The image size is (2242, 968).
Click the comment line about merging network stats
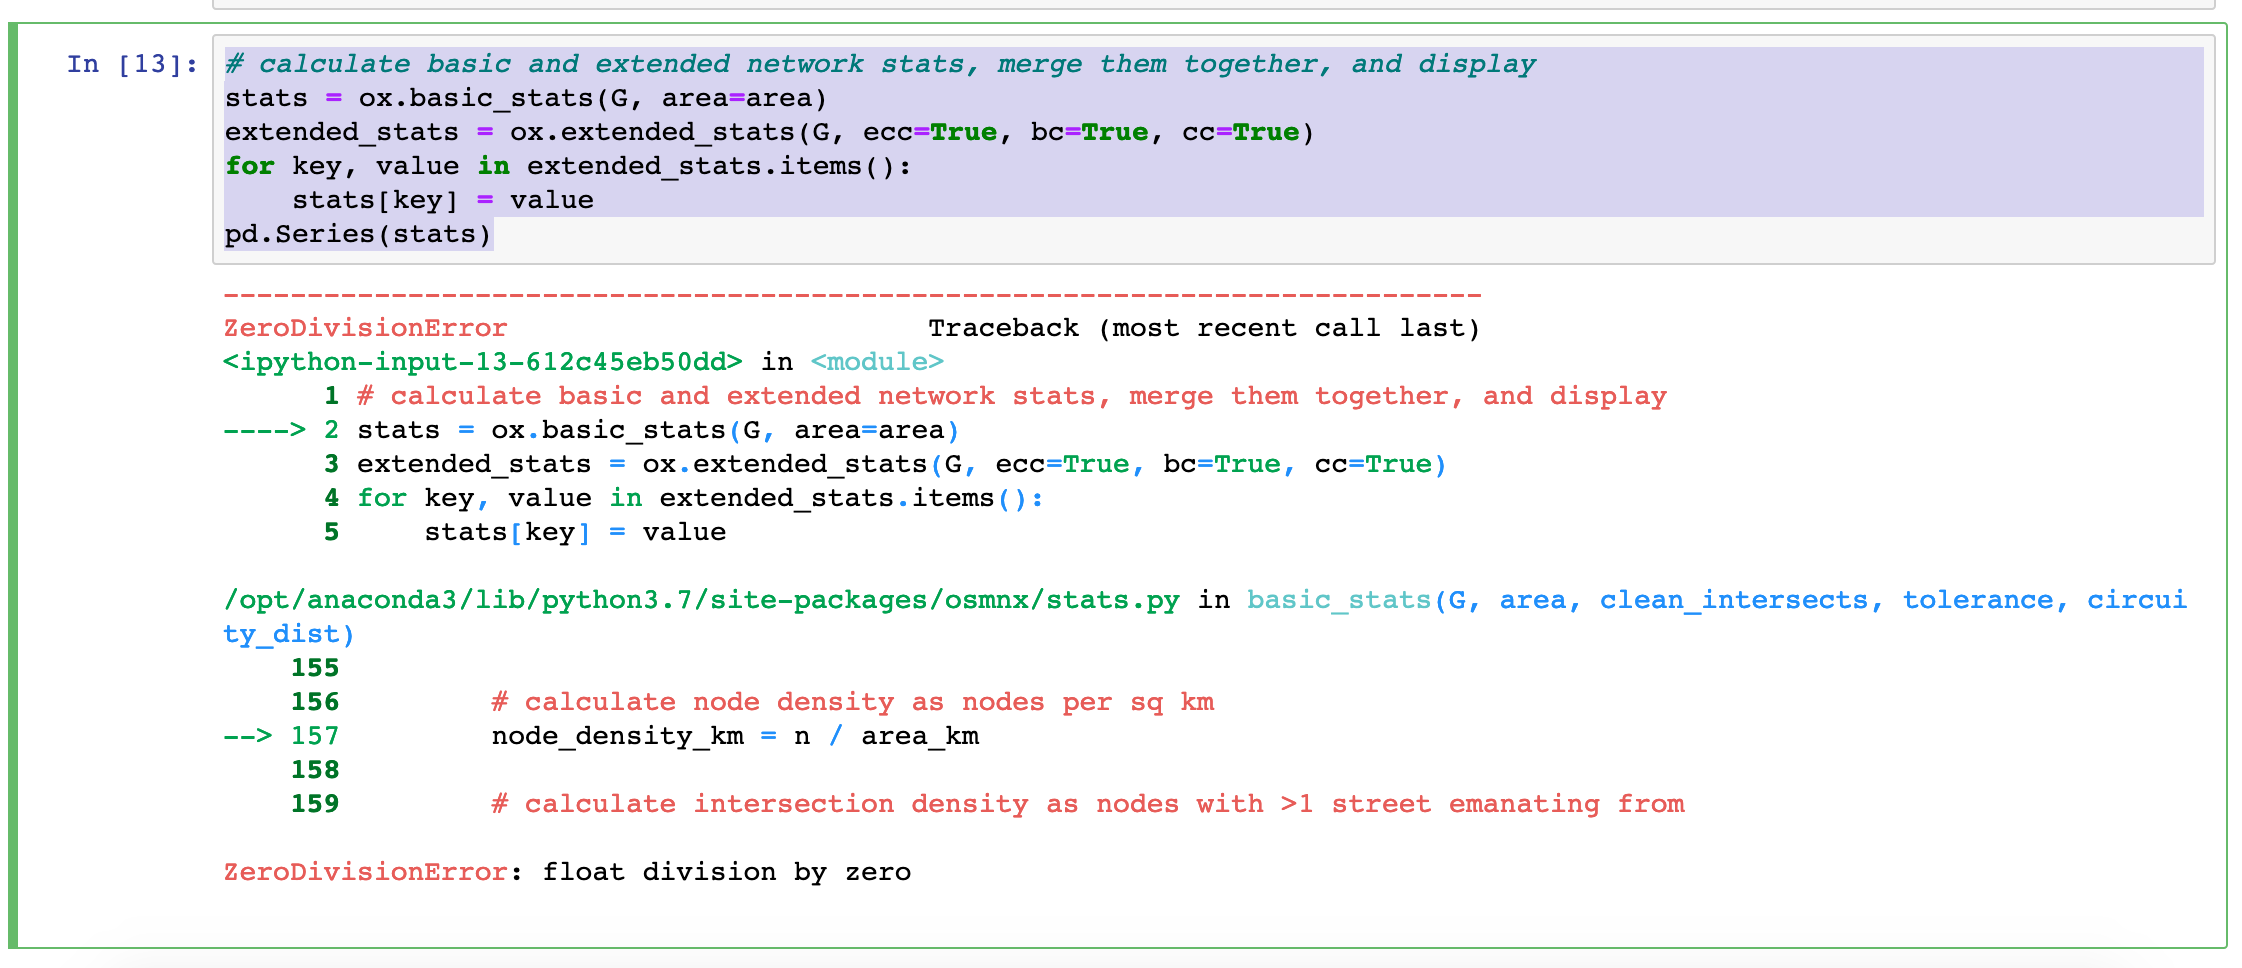point(880,63)
